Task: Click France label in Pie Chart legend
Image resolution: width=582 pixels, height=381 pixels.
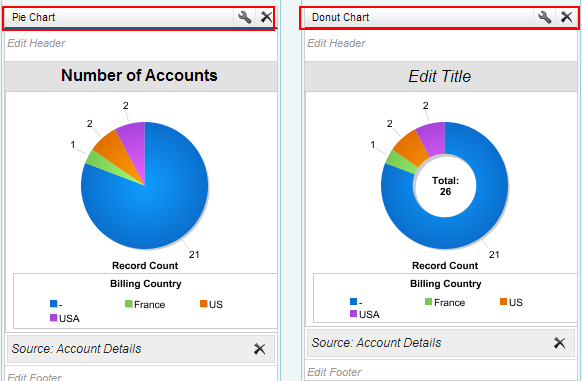Action: pyautogui.click(x=150, y=305)
